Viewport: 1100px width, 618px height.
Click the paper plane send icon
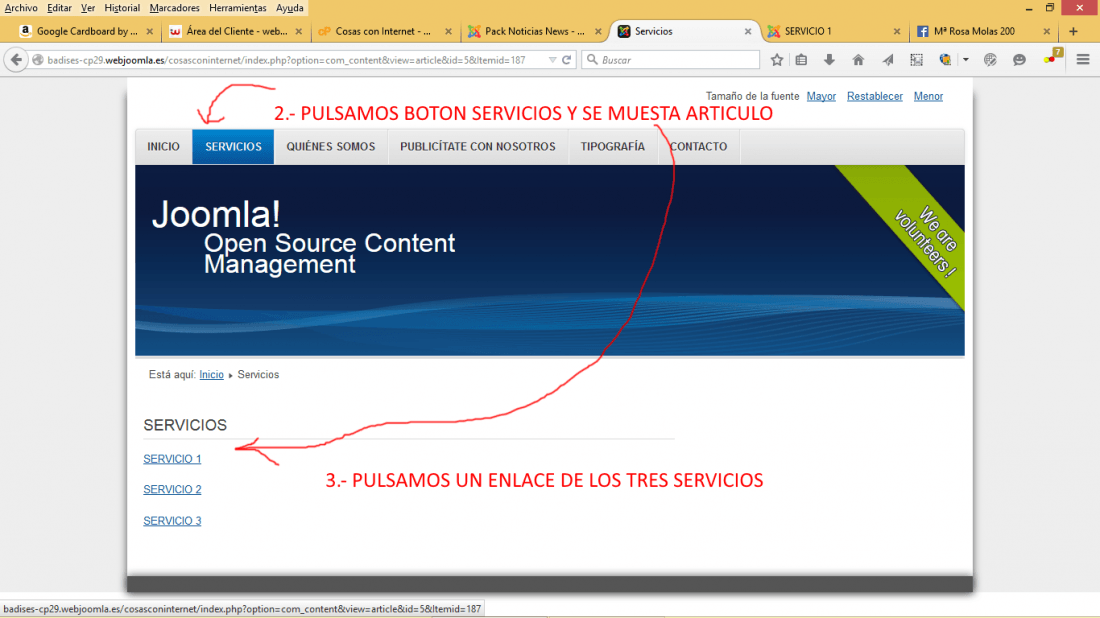(x=888, y=60)
